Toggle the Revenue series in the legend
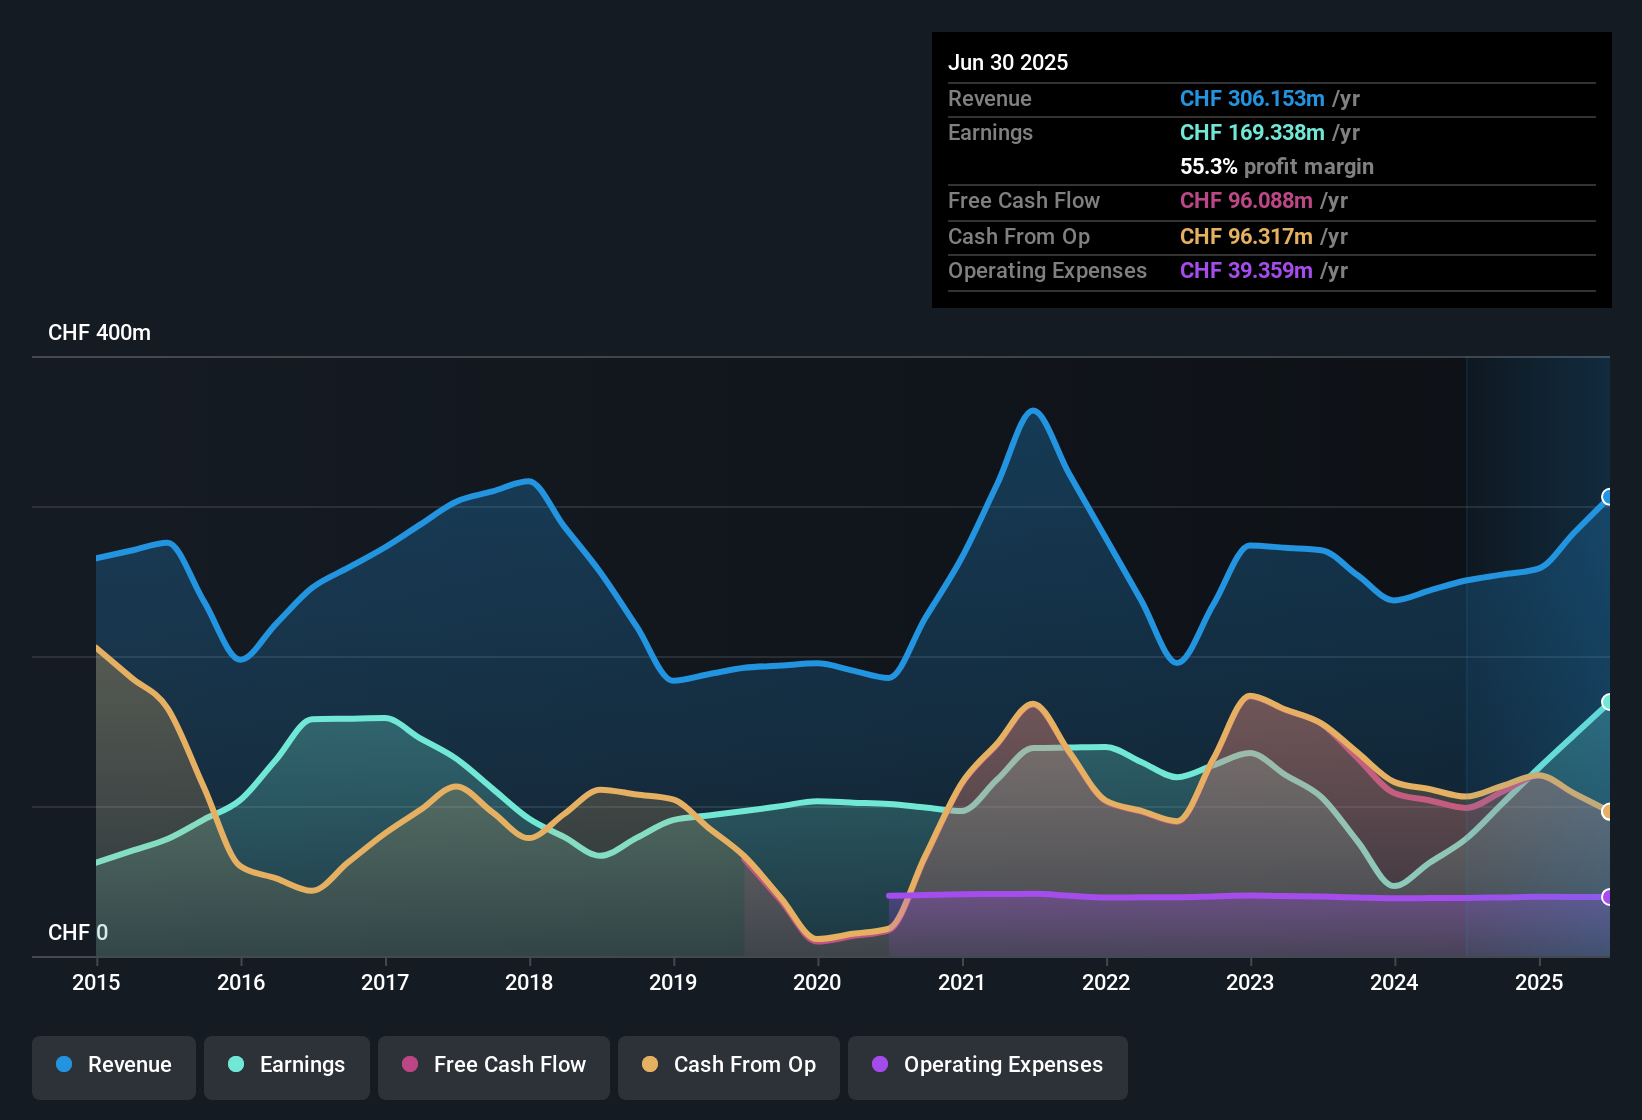 coord(113,1066)
